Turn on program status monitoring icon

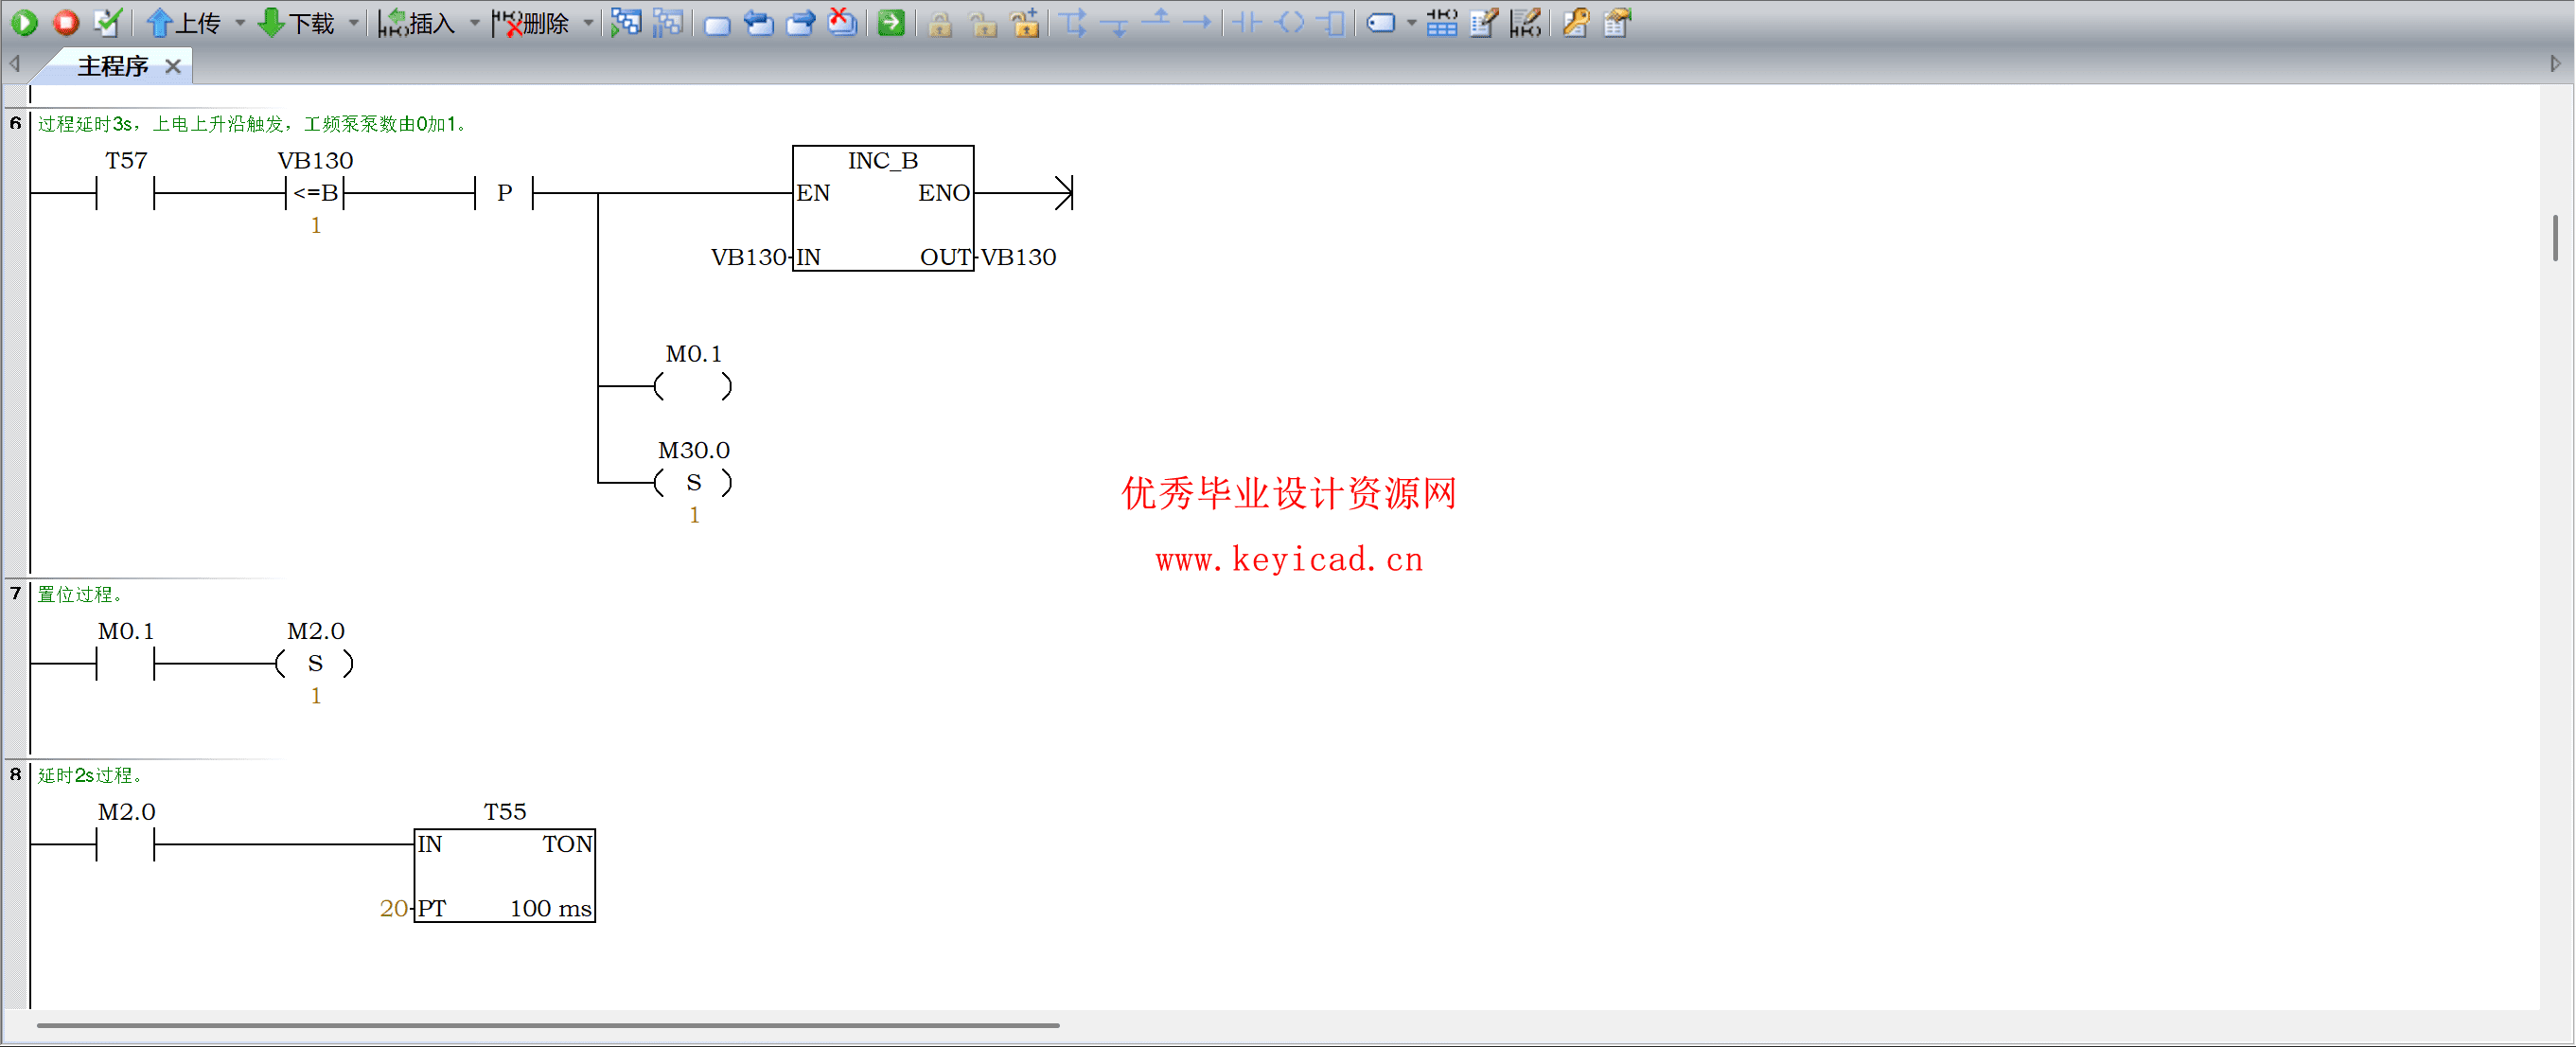coord(626,22)
